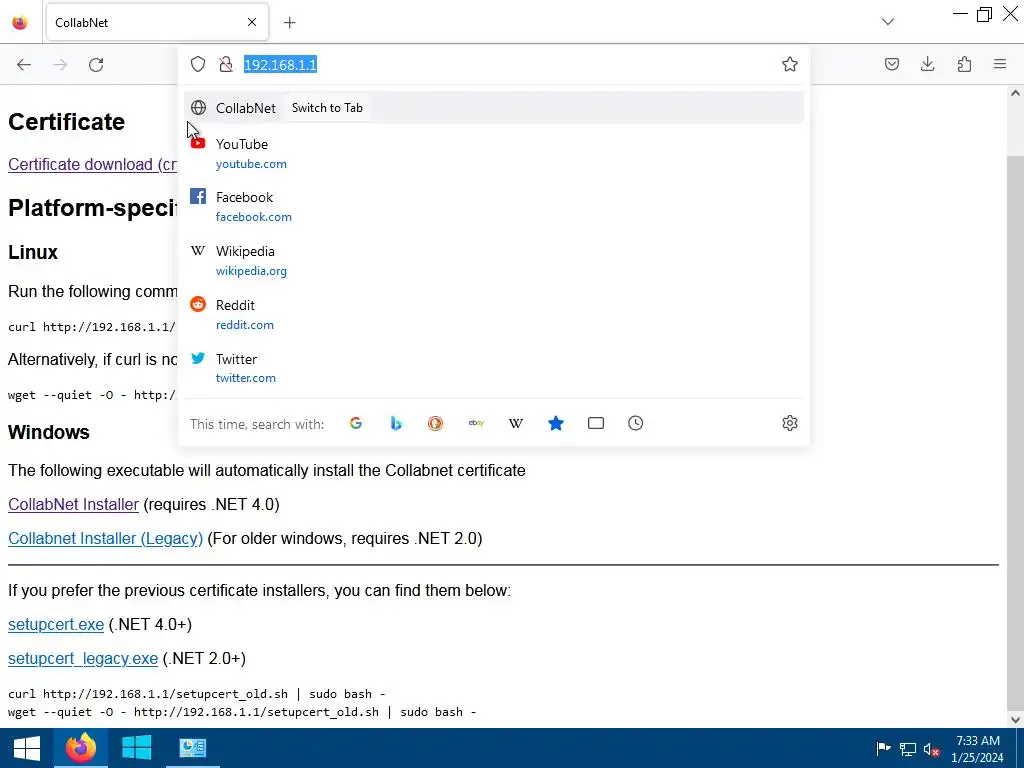
Task: Click the Firefox back arrow button
Action: point(24,65)
